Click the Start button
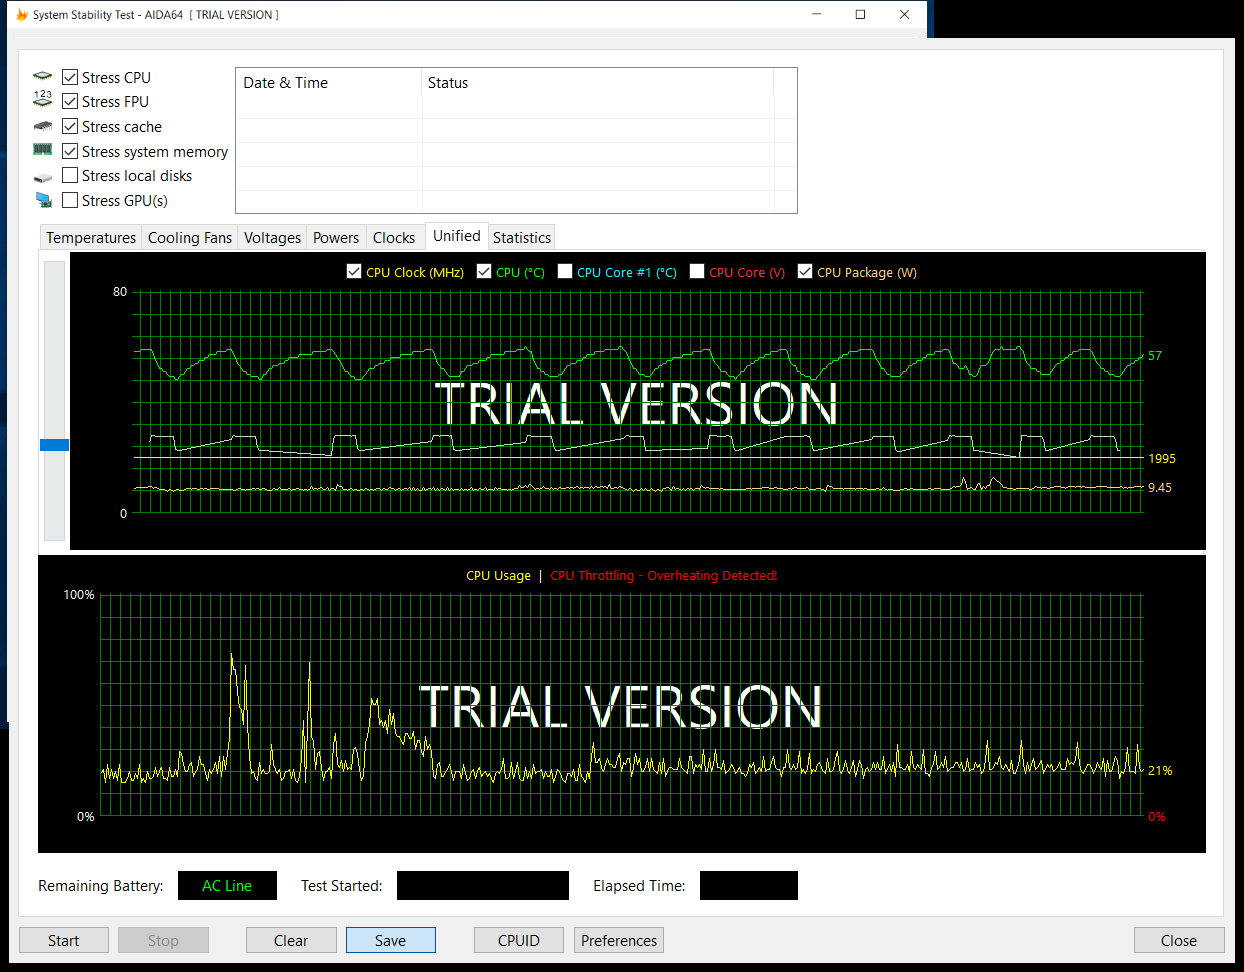This screenshot has width=1244, height=972. click(x=63, y=940)
